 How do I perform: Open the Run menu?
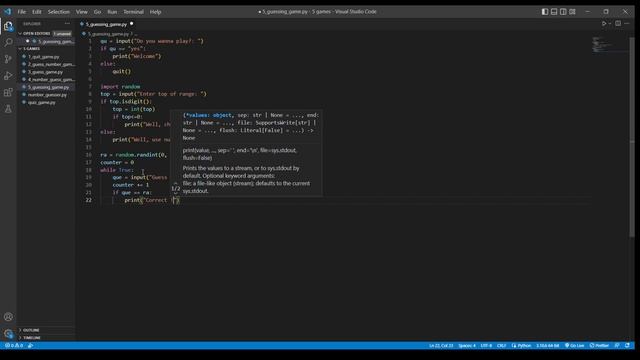tap(112, 12)
